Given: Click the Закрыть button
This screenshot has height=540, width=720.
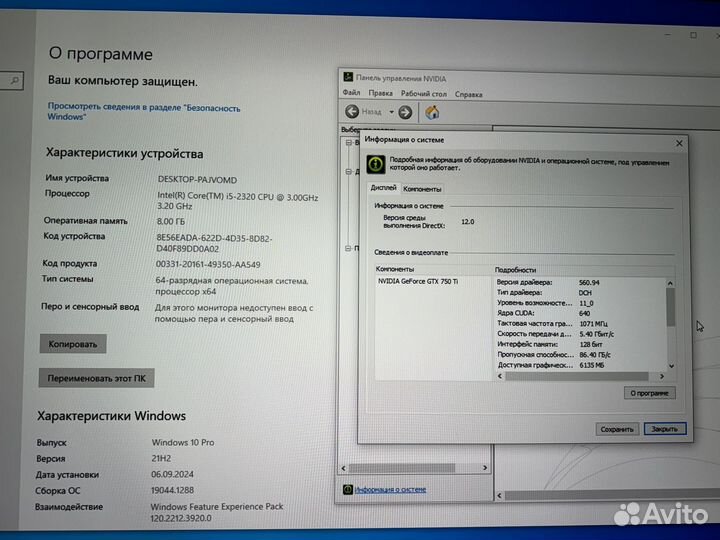Looking at the screenshot, I should coord(664,429).
